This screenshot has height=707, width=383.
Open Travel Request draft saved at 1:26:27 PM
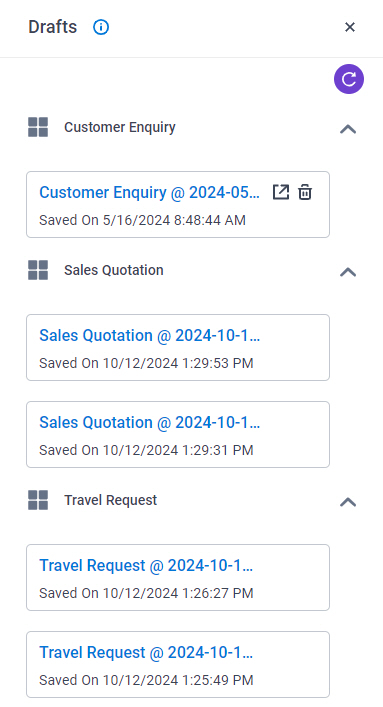[146, 565]
